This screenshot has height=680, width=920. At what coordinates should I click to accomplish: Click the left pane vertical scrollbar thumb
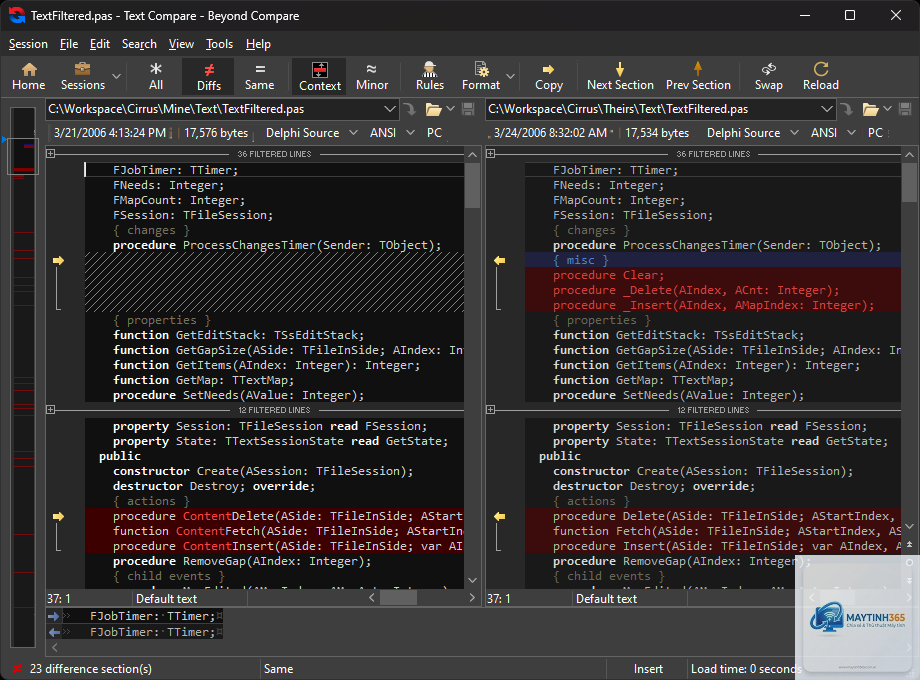pos(472,185)
